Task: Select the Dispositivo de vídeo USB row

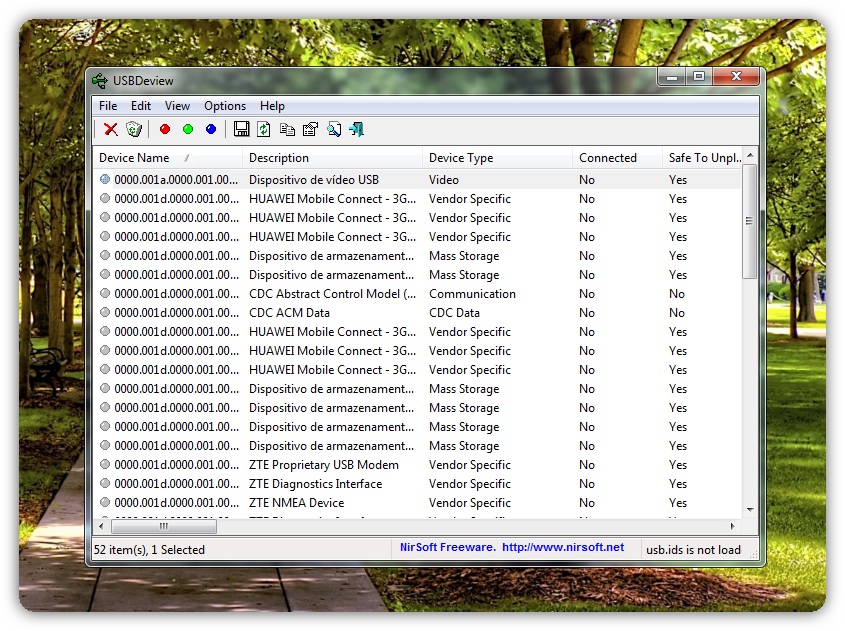Action: click(x=418, y=179)
